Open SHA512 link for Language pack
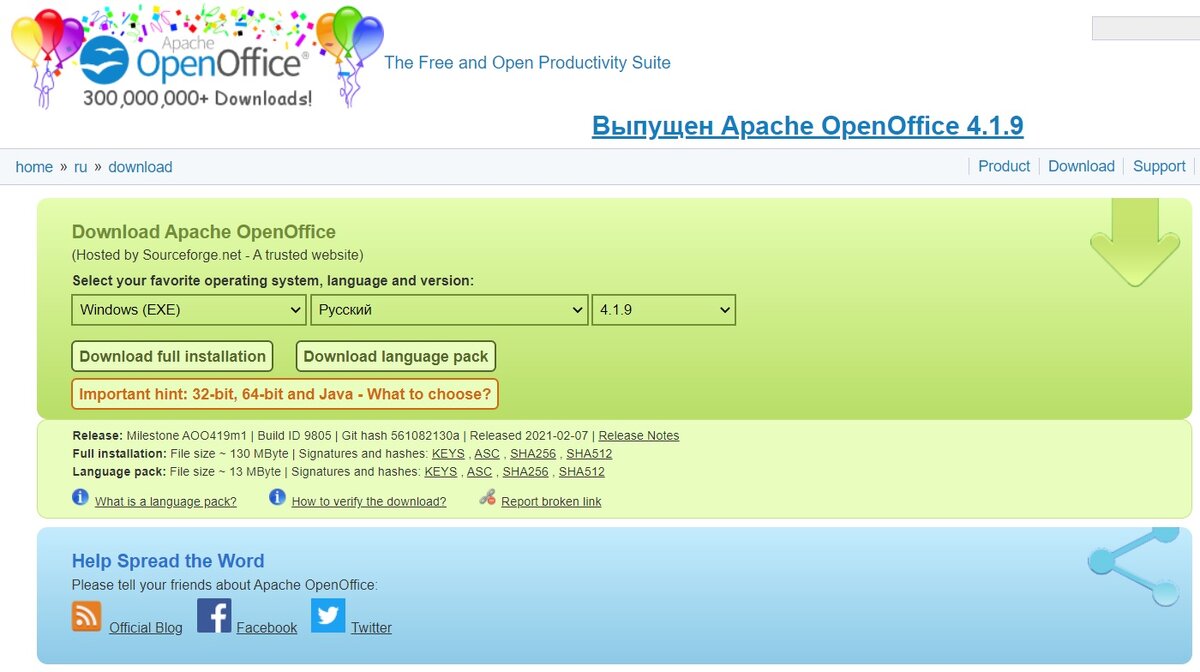1200x672 pixels. 582,472
